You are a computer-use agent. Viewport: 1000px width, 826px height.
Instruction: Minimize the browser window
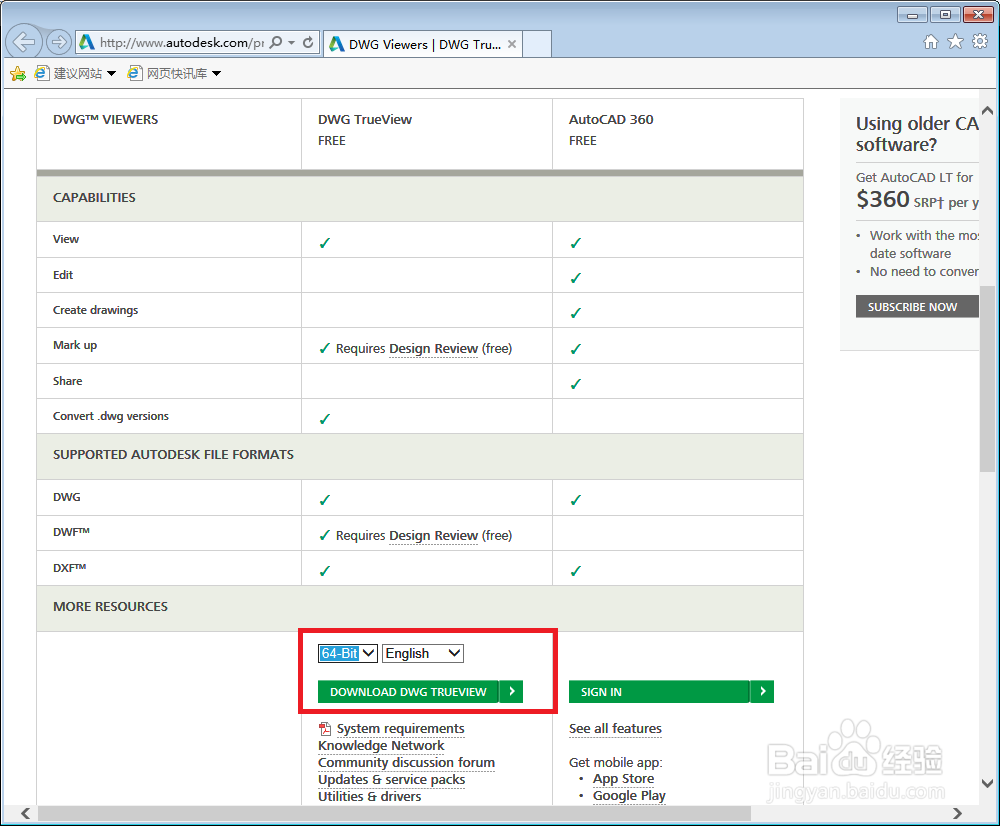coord(913,15)
